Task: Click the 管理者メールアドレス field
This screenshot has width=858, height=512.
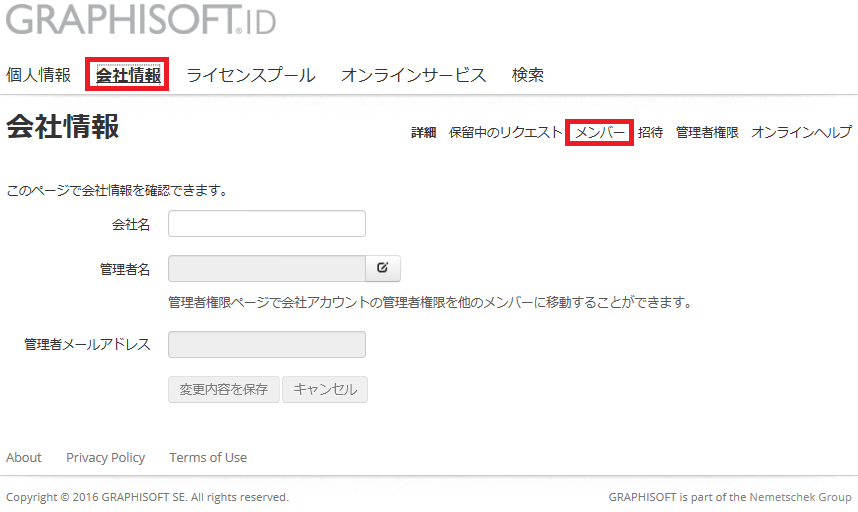Action: 267,344
